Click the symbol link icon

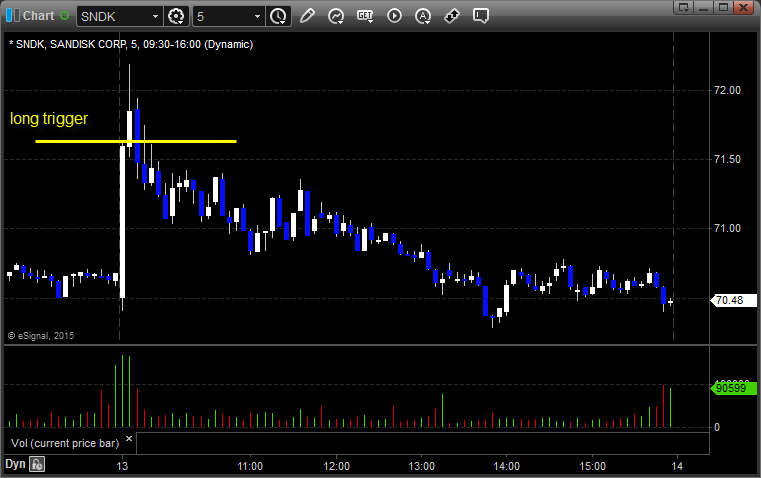(x=452, y=16)
